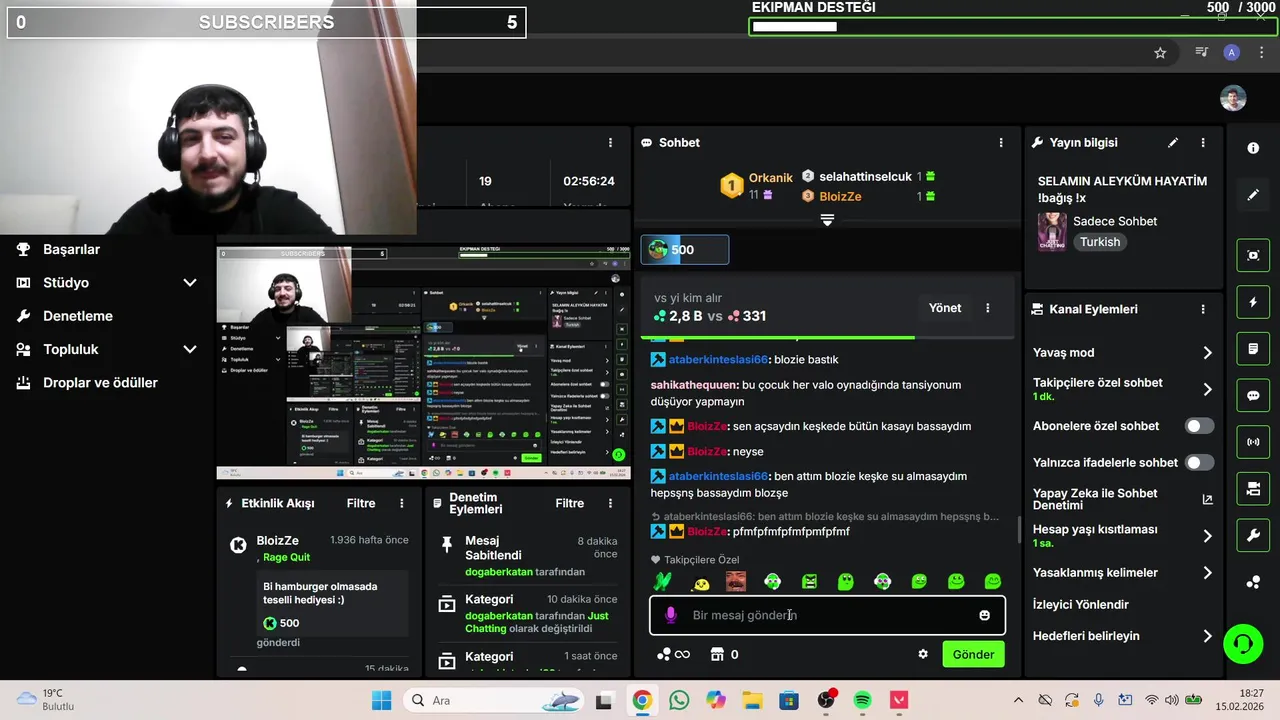Edit stream info with pencil in Yayın bilgisi header
This screenshot has width=1280, height=720.
pos(1173,143)
